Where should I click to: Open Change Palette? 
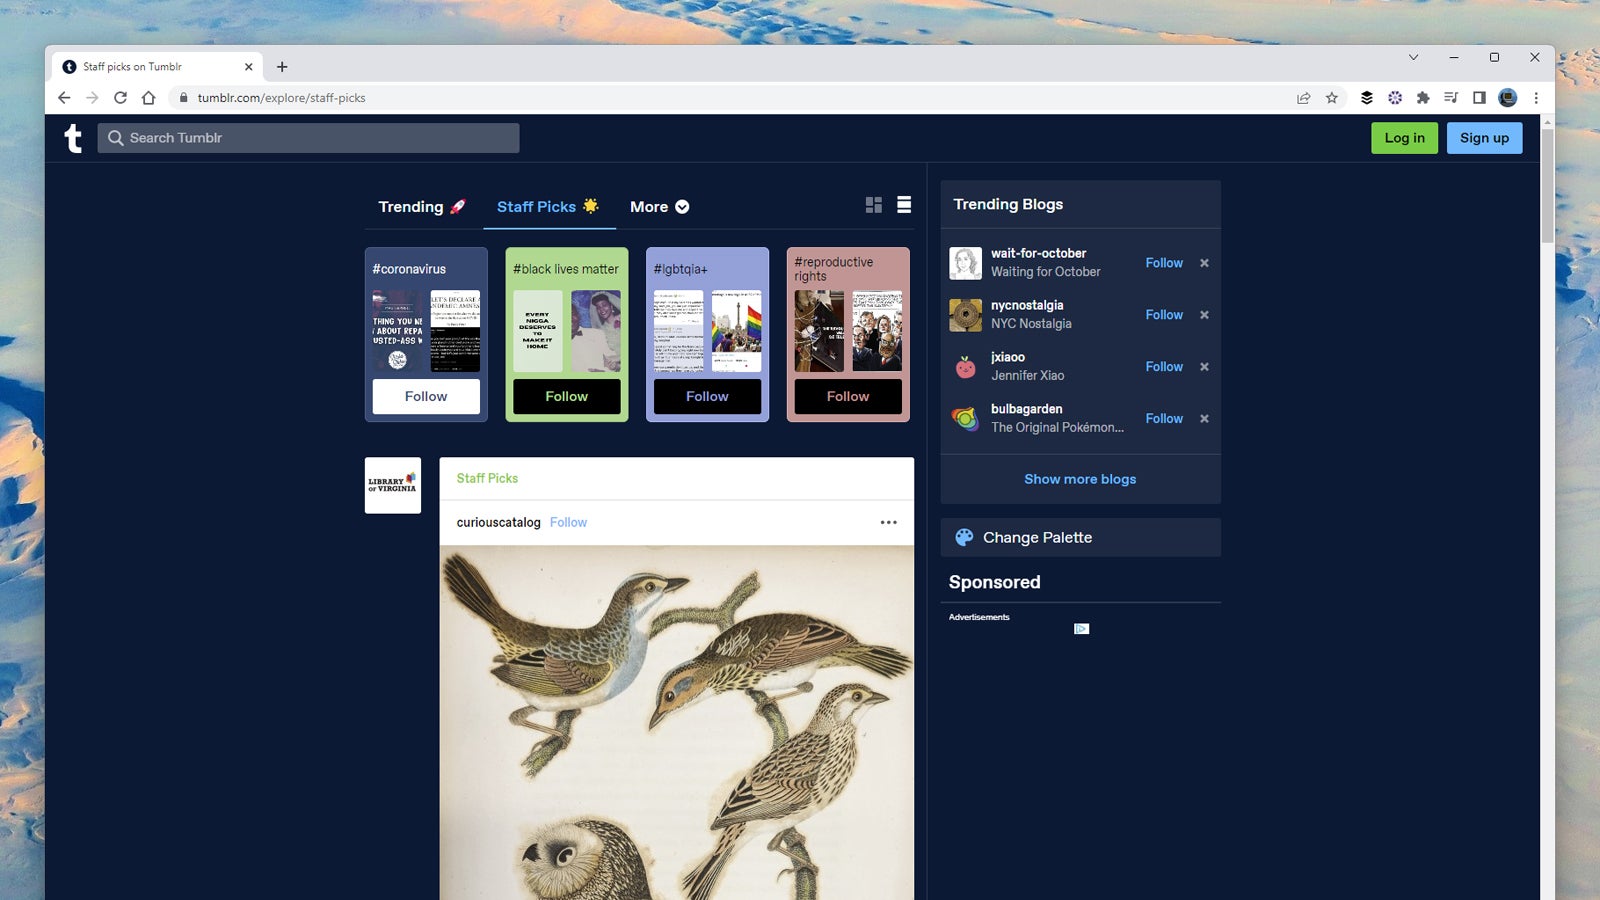pyautogui.click(x=1036, y=537)
